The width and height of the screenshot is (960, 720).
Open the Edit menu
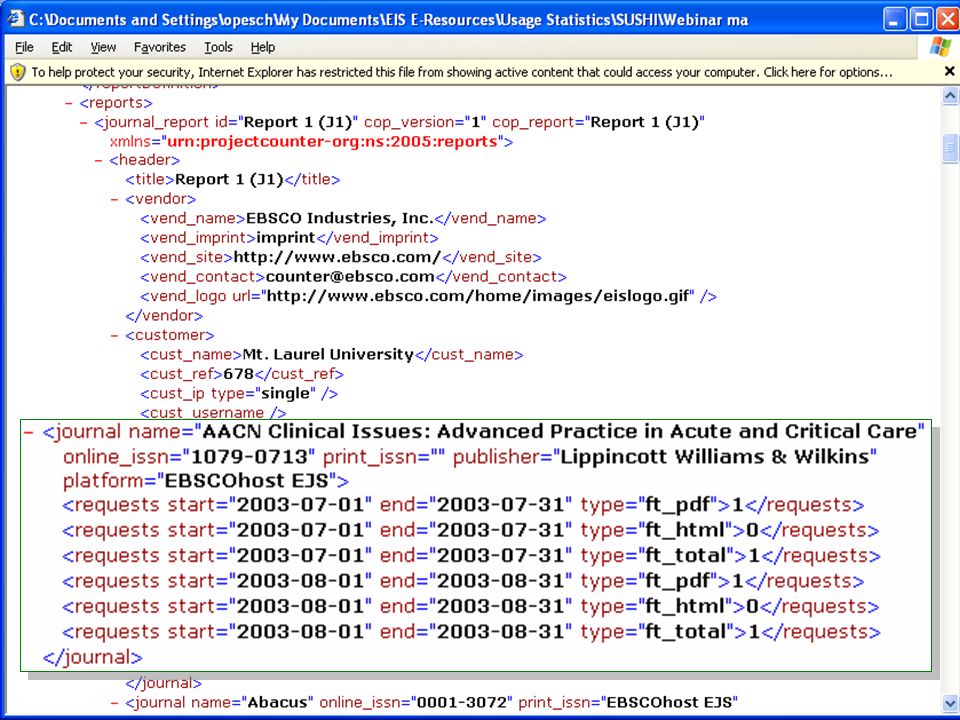(x=61, y=47)
